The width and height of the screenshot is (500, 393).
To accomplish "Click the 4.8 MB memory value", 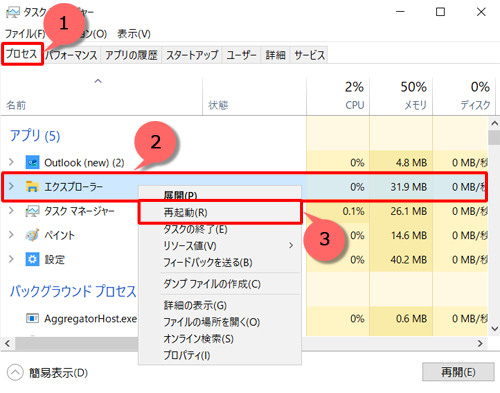I will coord(411,163).
